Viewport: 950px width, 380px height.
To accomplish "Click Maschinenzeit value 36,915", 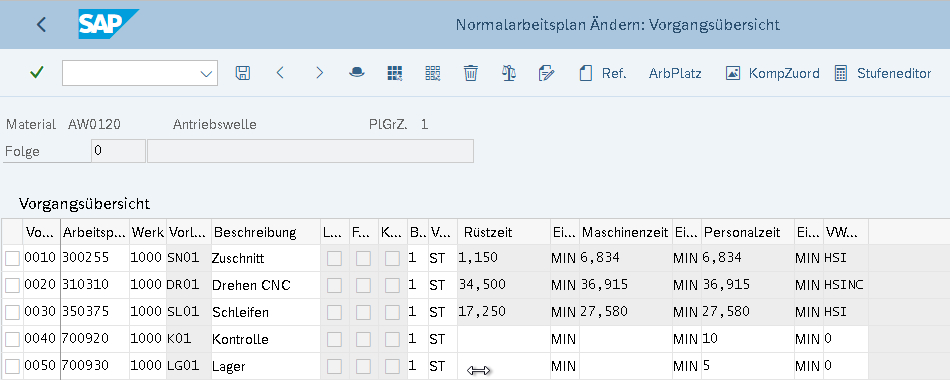I will (626, 285).
